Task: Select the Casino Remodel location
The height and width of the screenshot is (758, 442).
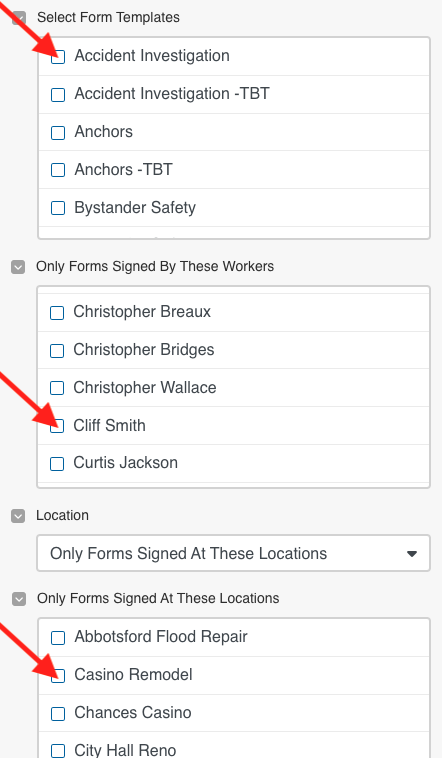Action: click(58, 675)
